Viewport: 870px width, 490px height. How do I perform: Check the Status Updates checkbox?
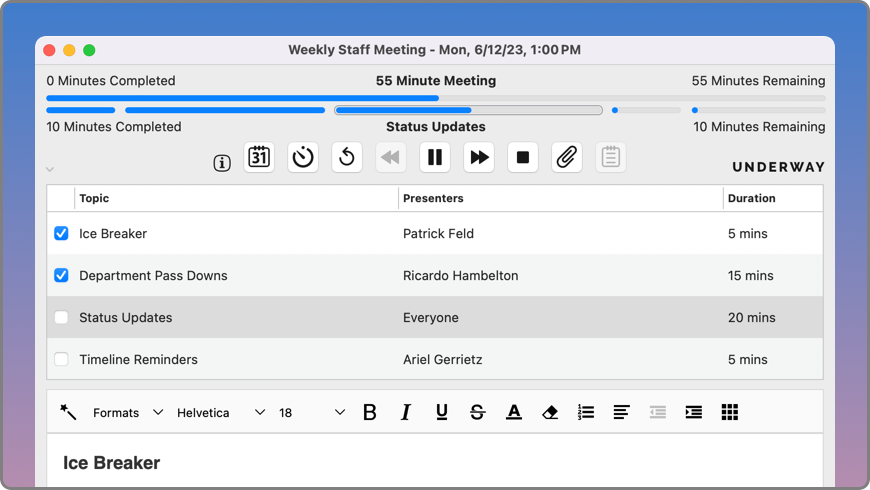tap(61, 317)
